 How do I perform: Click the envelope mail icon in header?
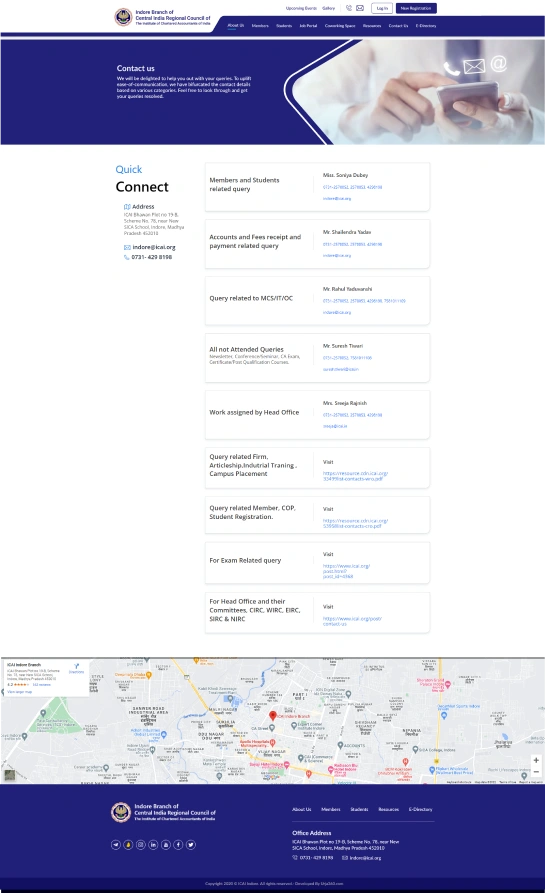[x=360, y=8]
